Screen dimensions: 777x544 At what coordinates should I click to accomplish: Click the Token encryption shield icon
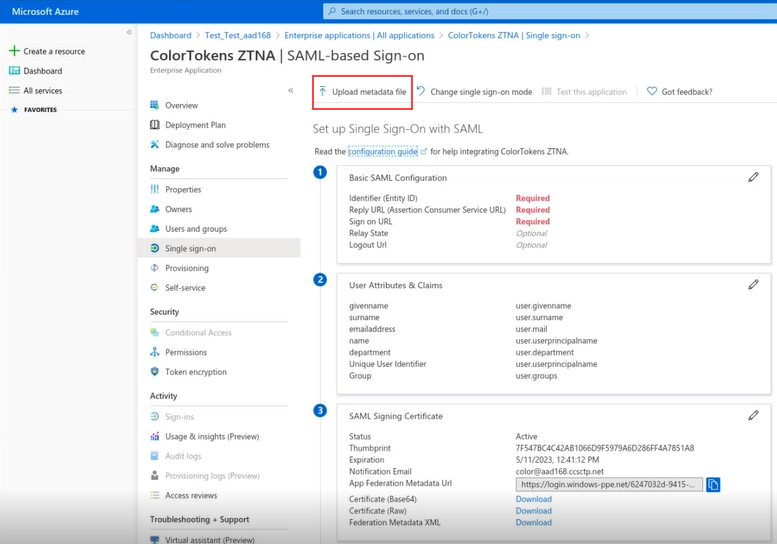155,372
